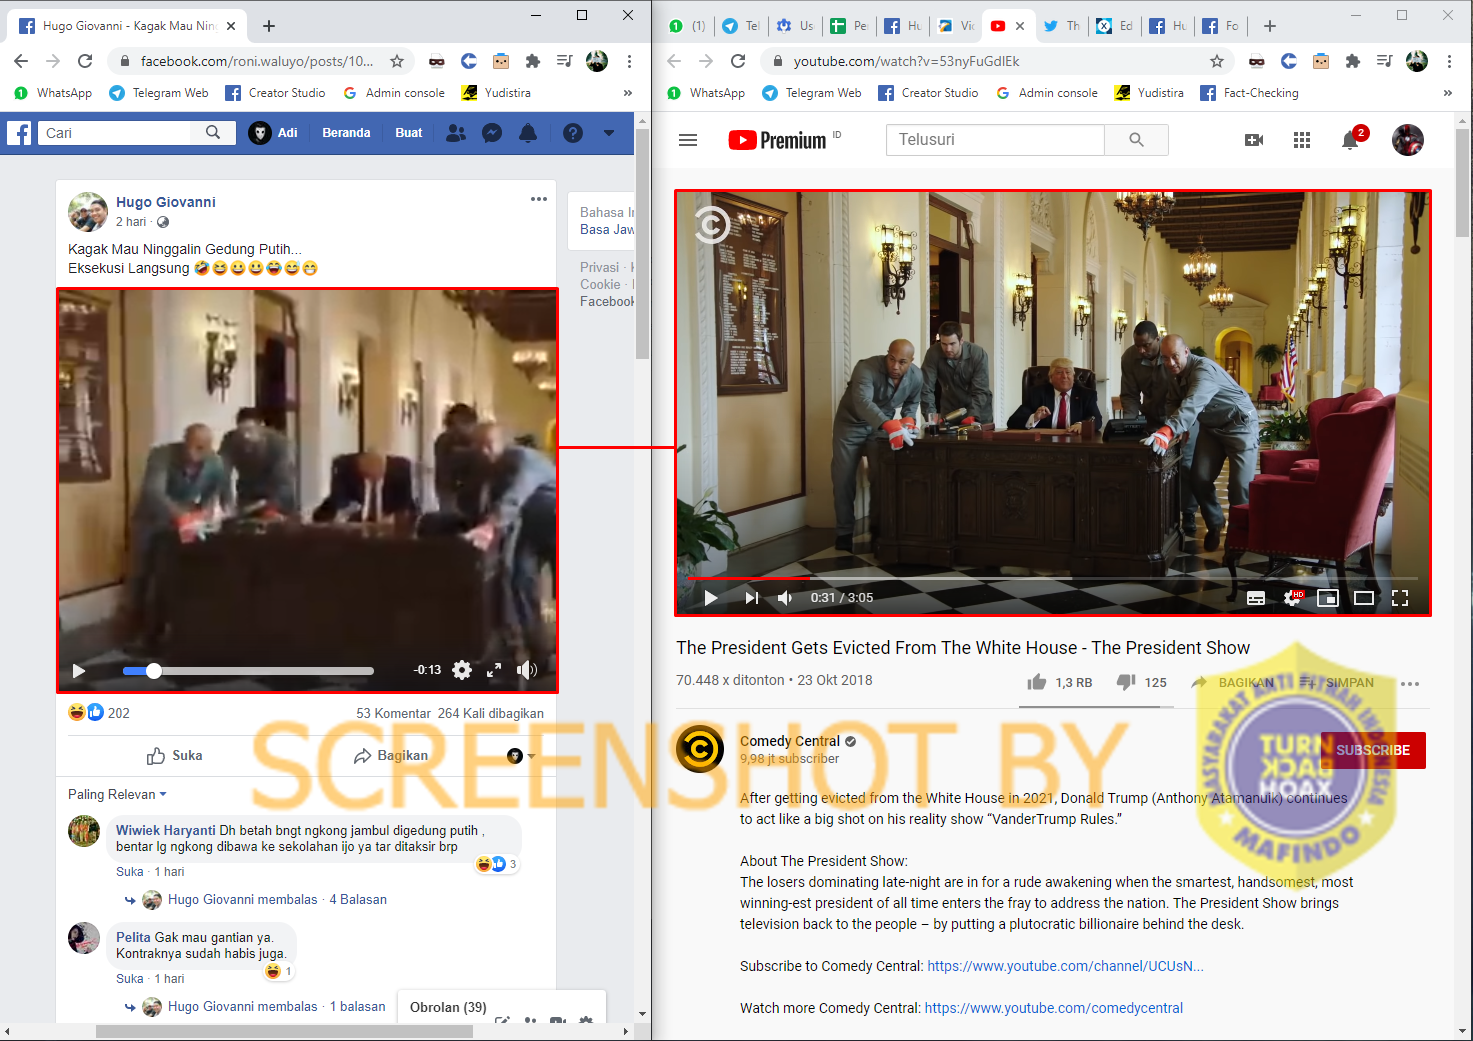Bookmark the Facebook page with star icon
This screenshot has width=1473, height=1041.
click(x=397, y=61)
